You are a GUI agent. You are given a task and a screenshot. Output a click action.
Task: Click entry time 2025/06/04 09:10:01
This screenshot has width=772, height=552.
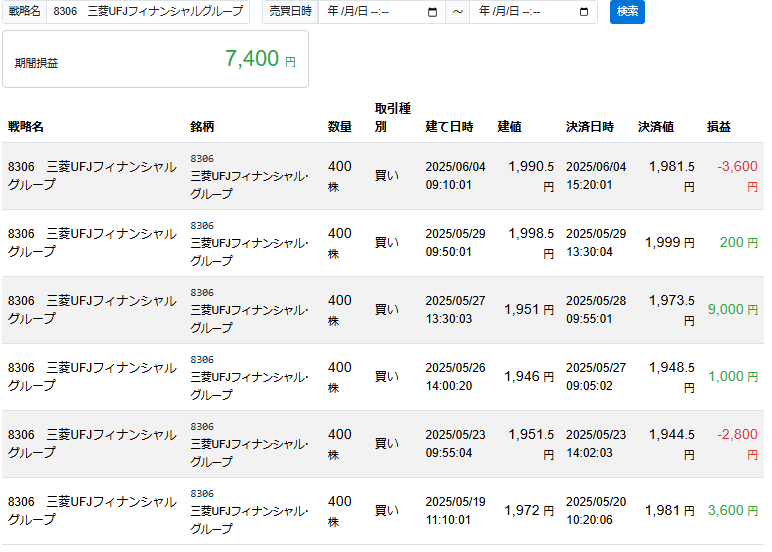[455, 176]
